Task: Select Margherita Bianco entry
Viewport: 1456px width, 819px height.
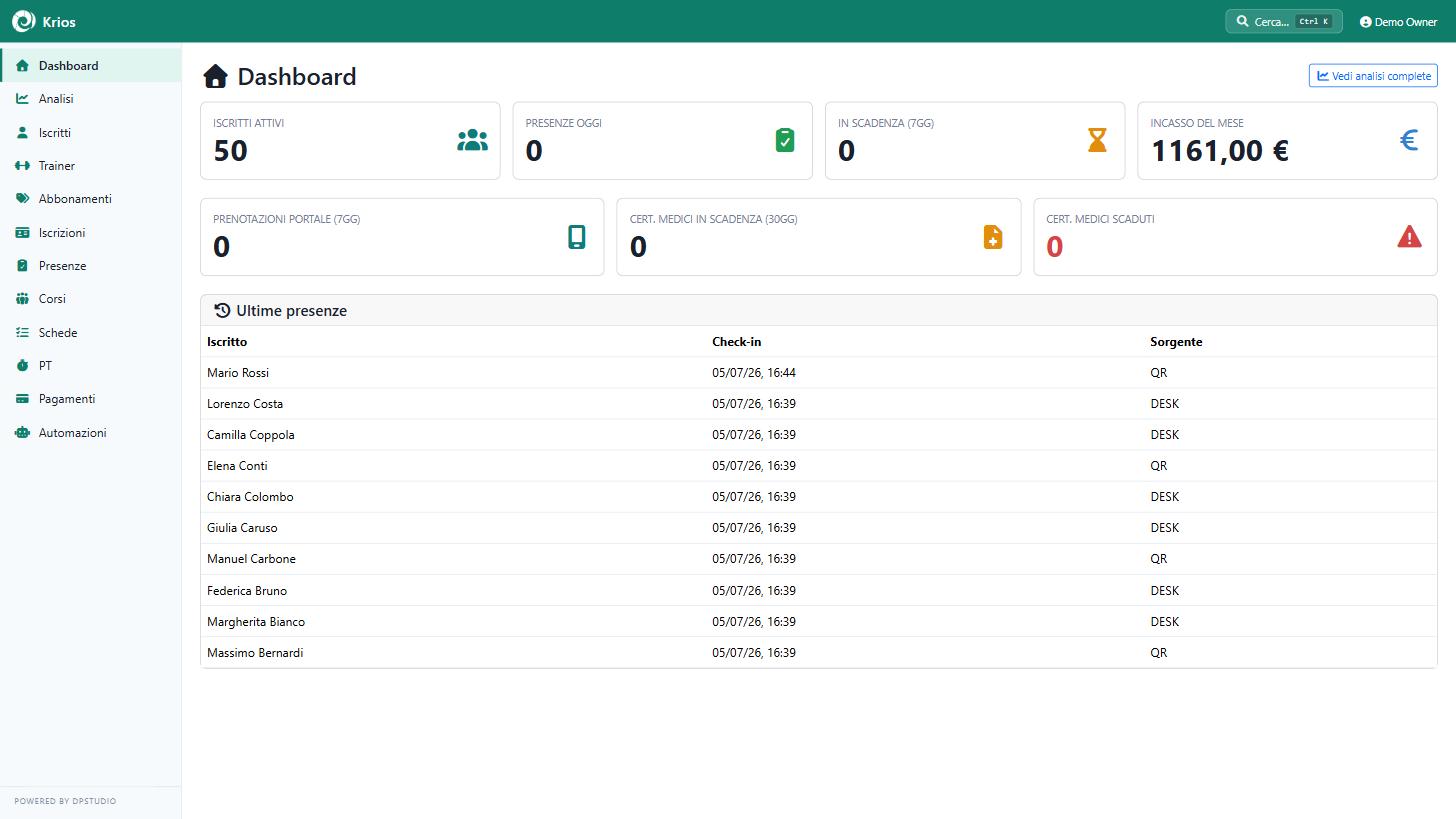Action: coord(256,622)
